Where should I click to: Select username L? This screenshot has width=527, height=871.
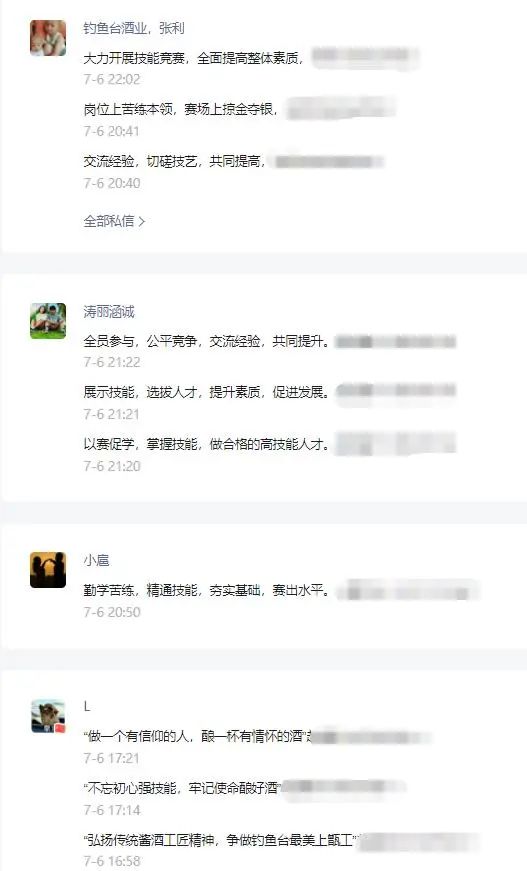point(87,706)
